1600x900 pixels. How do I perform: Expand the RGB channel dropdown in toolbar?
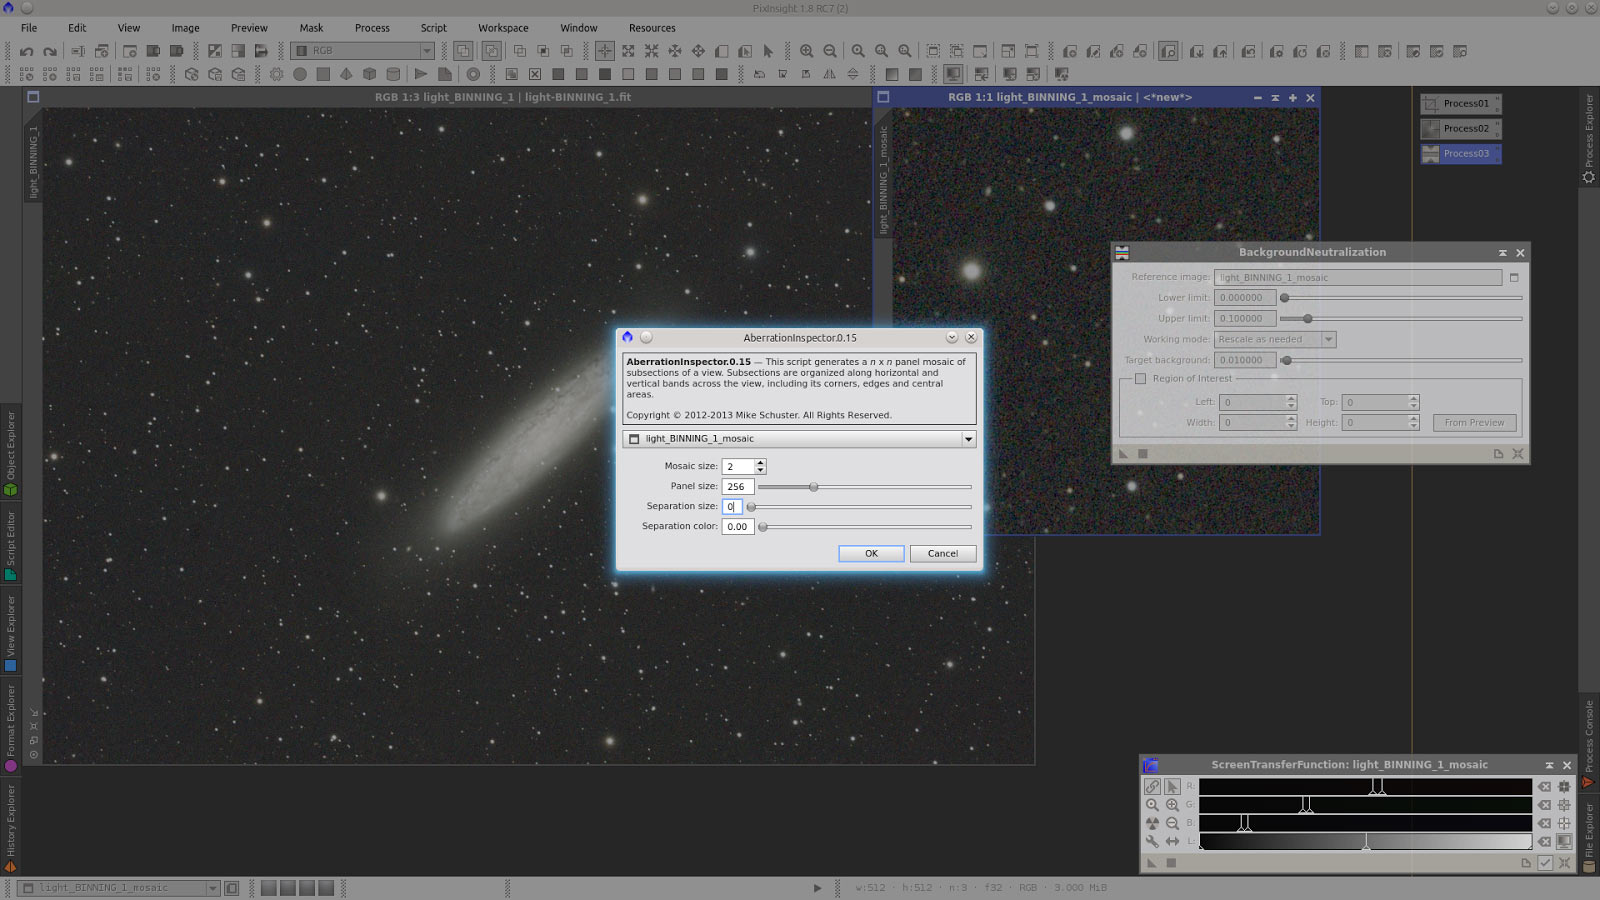click(x=427, y=51)
